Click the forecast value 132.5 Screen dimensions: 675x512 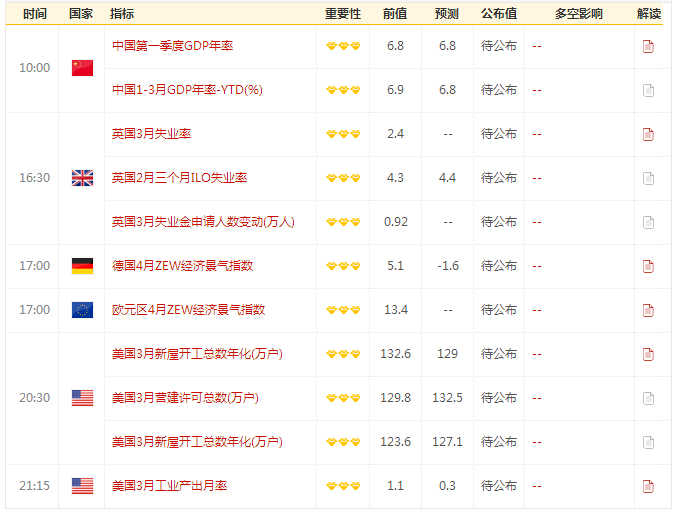pos(447,398)
